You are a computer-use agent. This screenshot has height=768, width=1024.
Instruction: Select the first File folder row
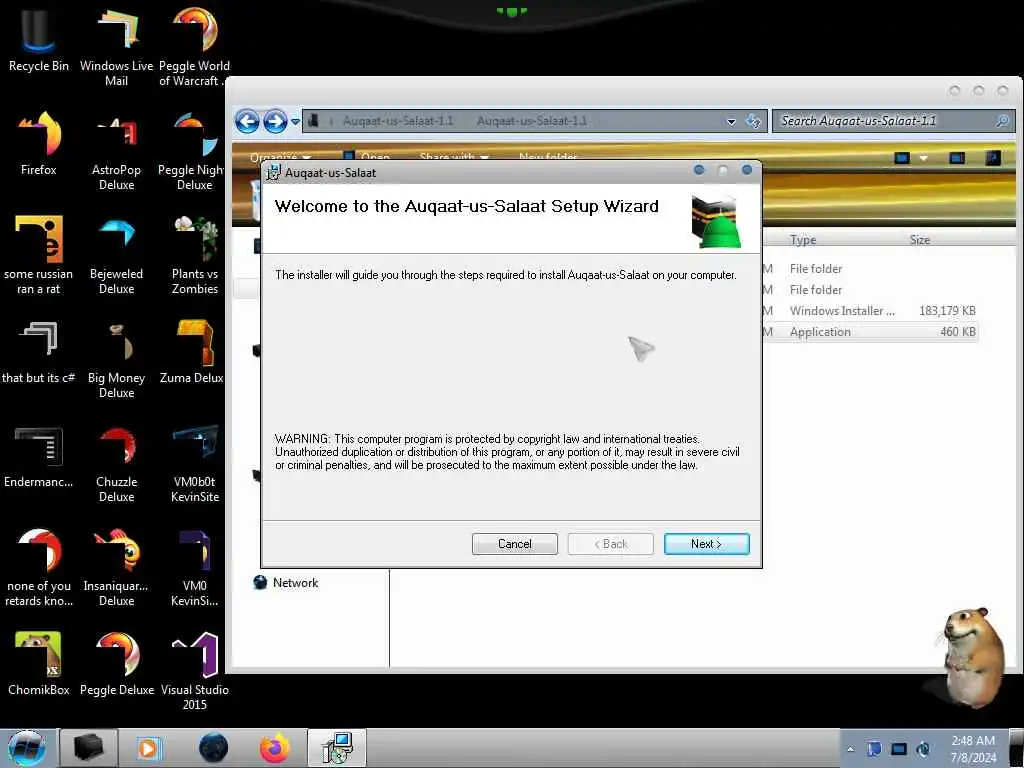point(869,268)
